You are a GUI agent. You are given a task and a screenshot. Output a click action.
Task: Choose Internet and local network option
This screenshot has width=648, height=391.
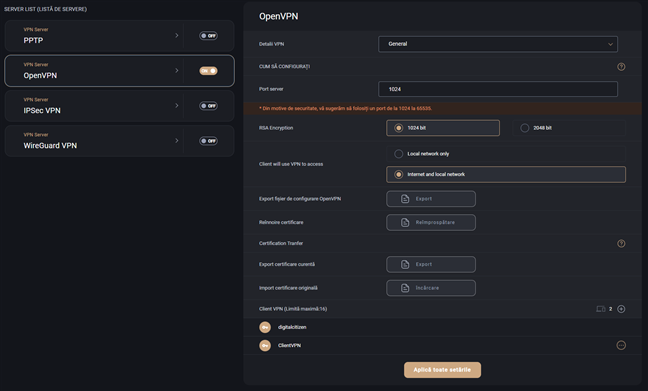pyautogui.click(x=506, y=174)
